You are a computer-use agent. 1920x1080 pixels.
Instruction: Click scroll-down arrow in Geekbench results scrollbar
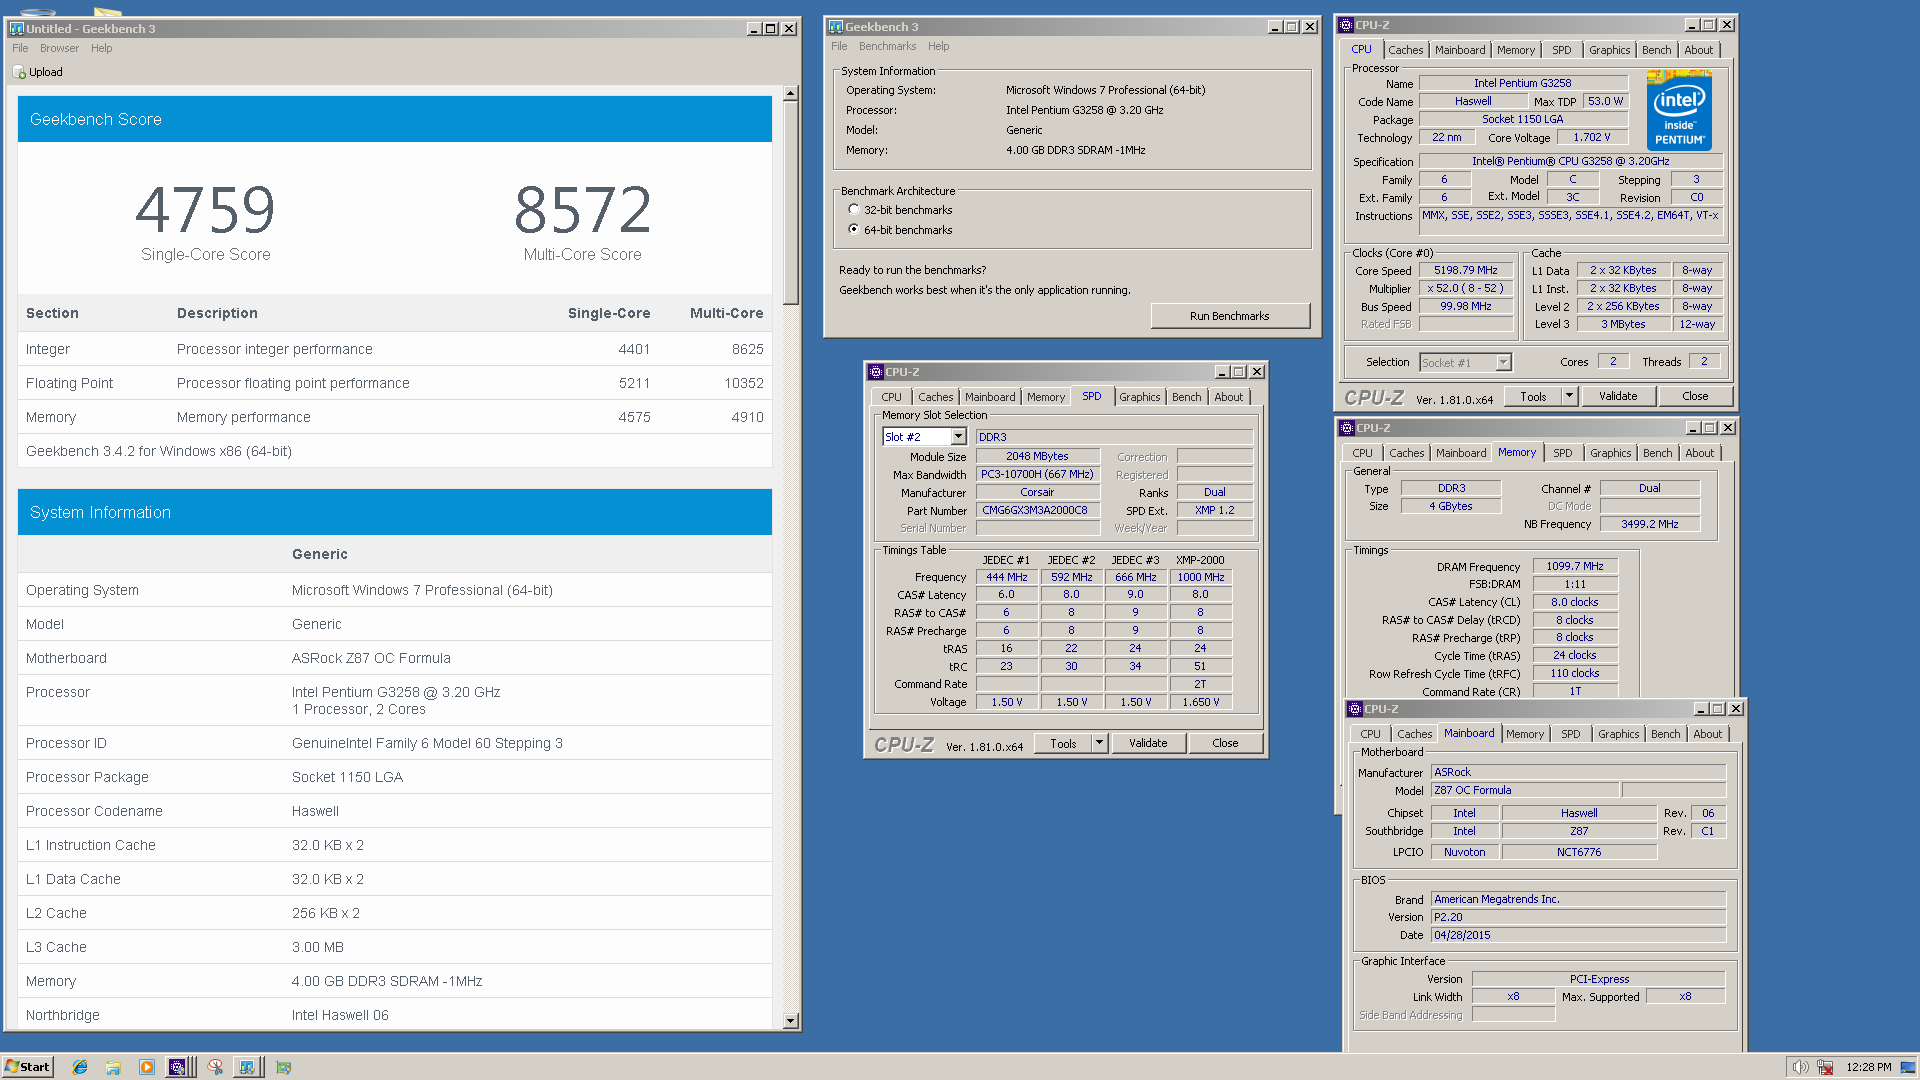(x=791, y=1021)
